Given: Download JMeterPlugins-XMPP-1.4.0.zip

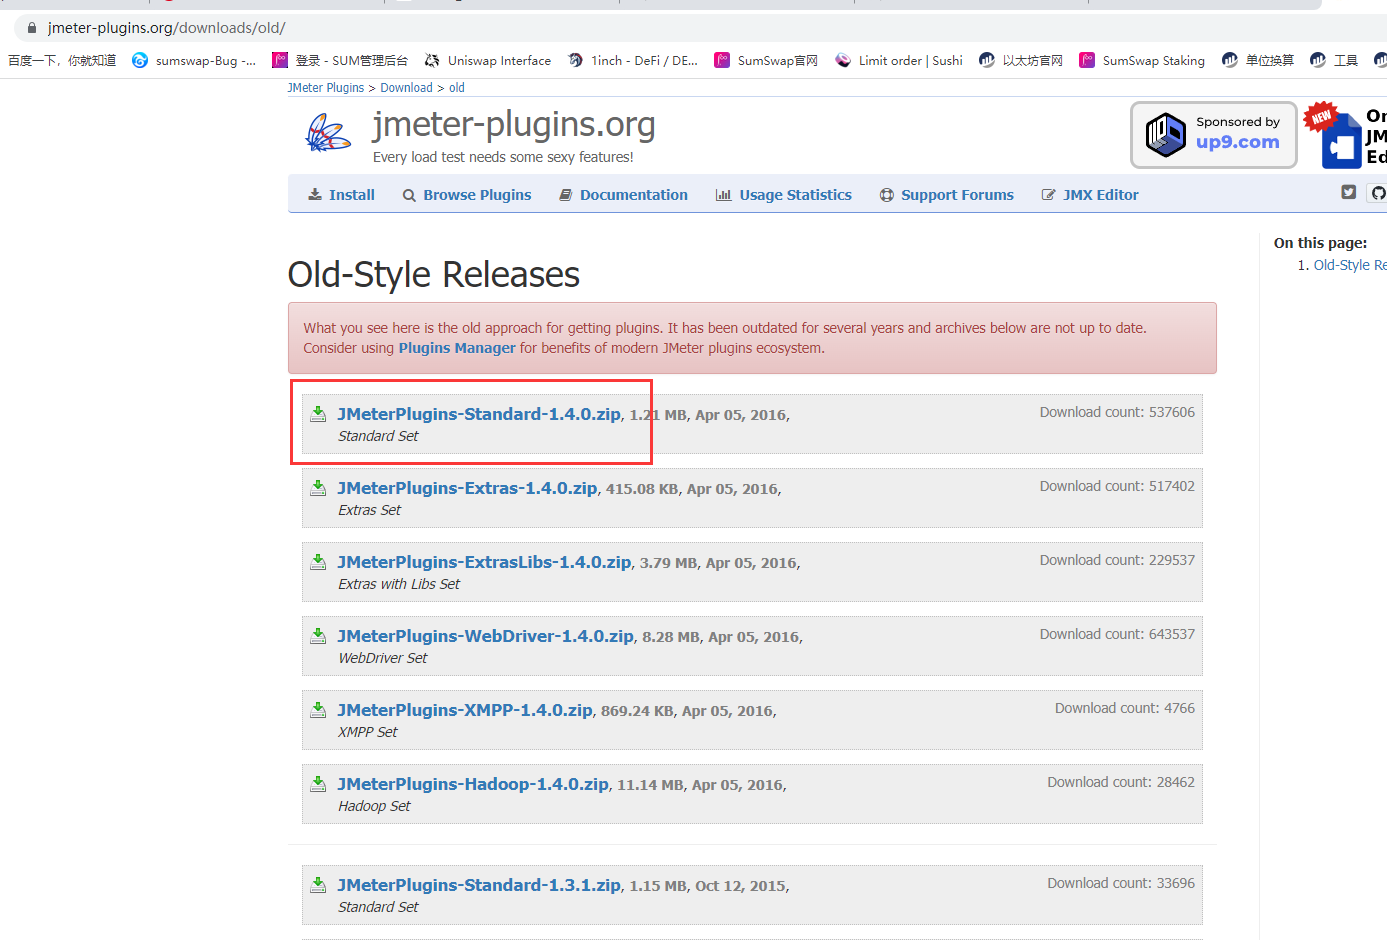Looking at the screenshot, I should (465, 710).
